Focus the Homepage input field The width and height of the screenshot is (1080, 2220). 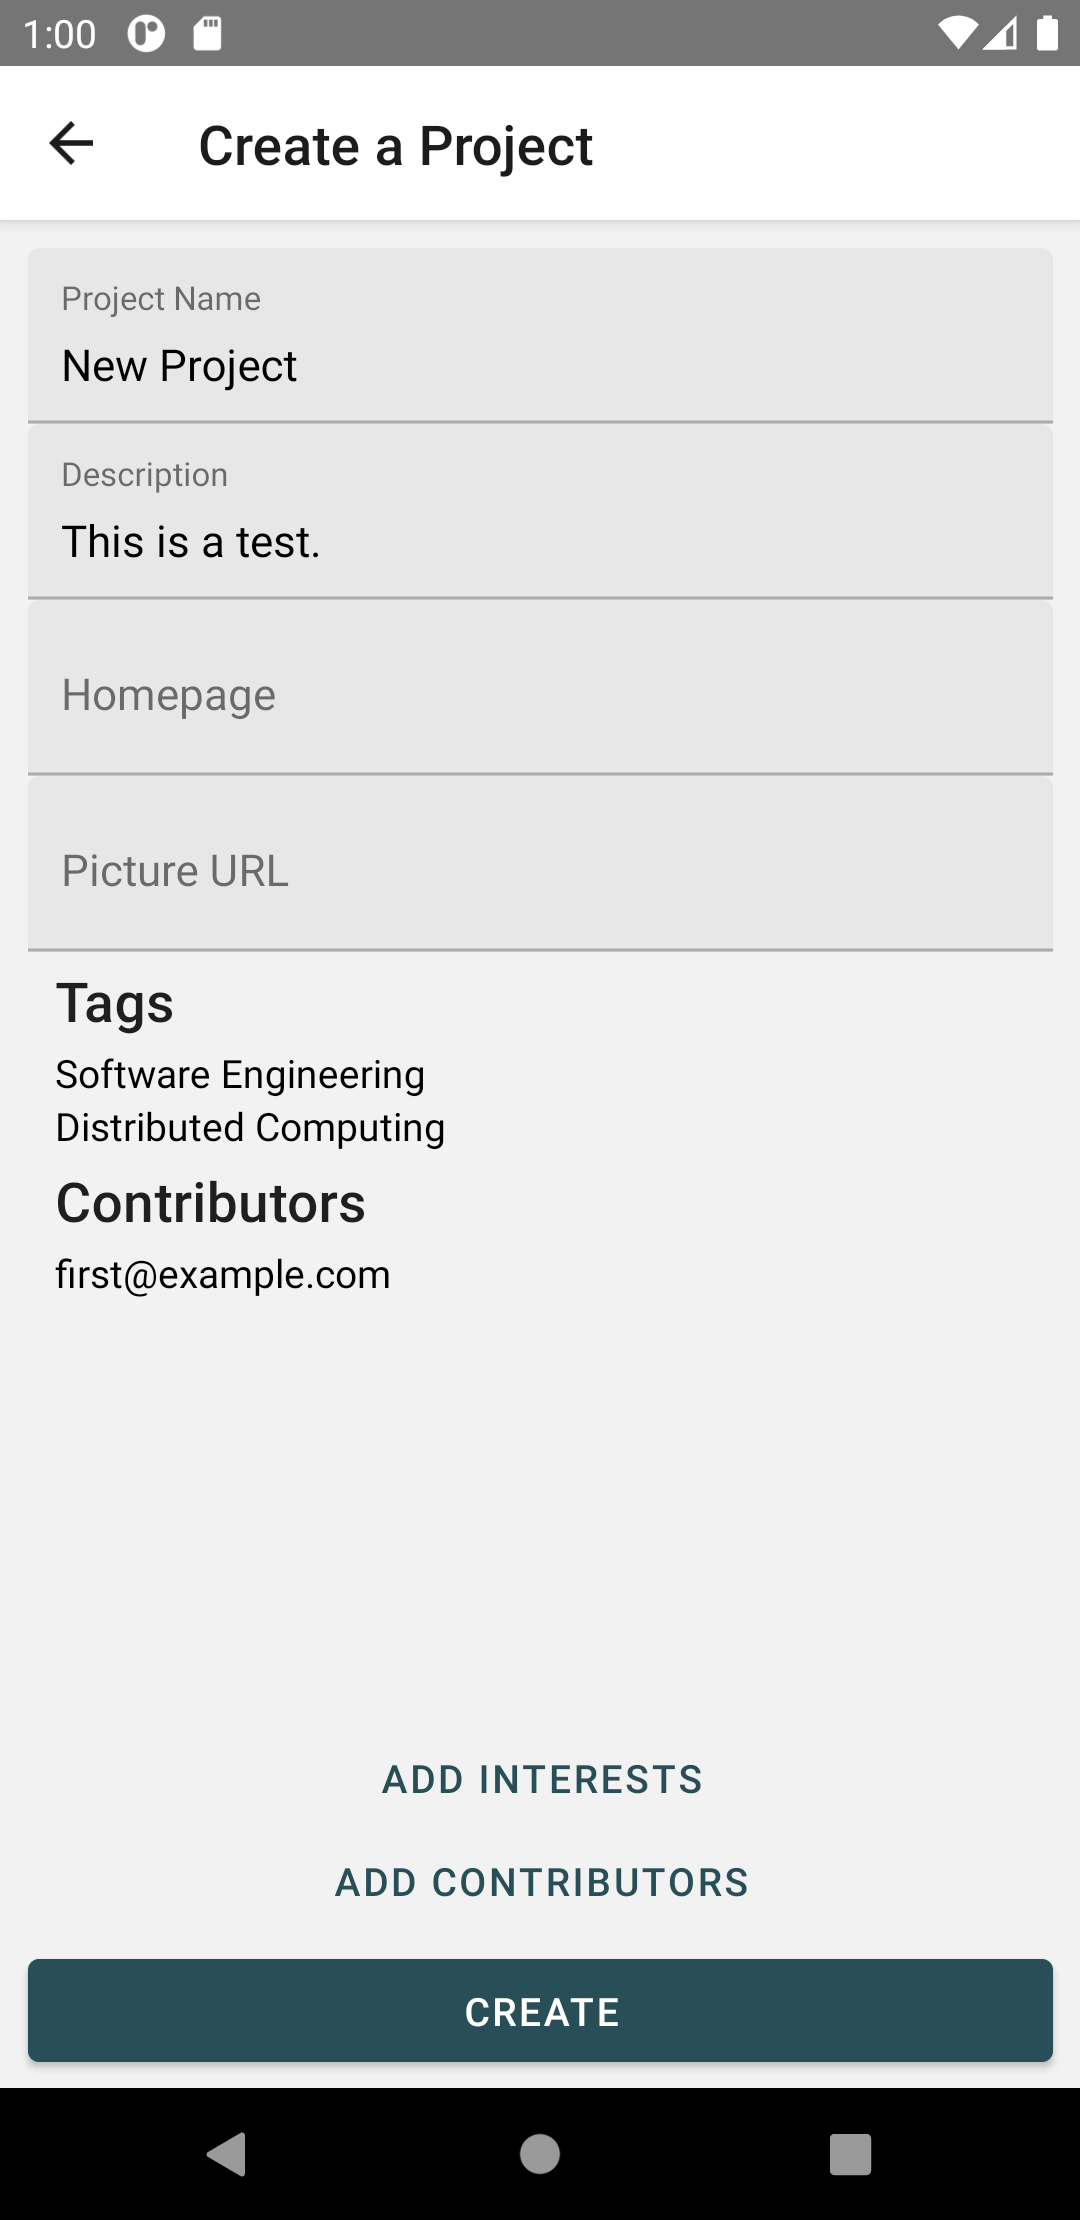(x=540, y=689)
